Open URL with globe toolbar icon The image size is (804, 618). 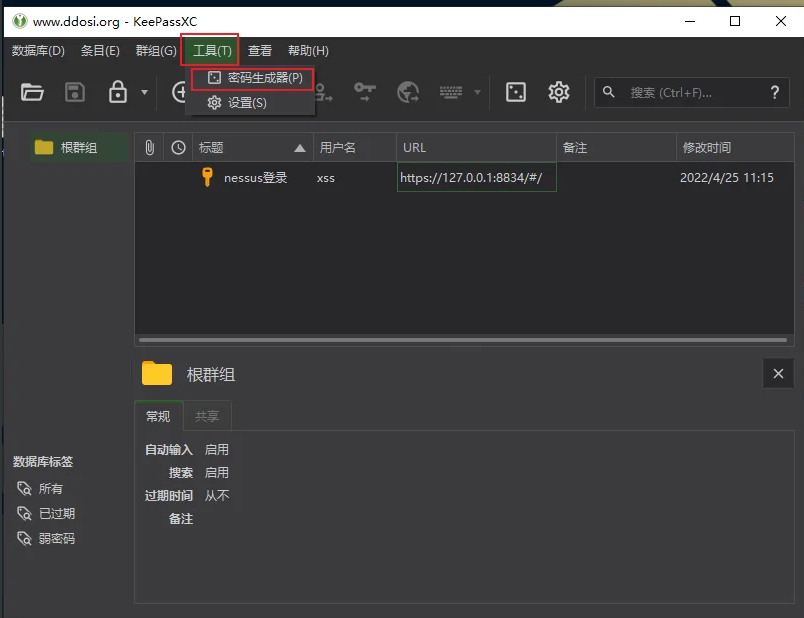(408, 92)
